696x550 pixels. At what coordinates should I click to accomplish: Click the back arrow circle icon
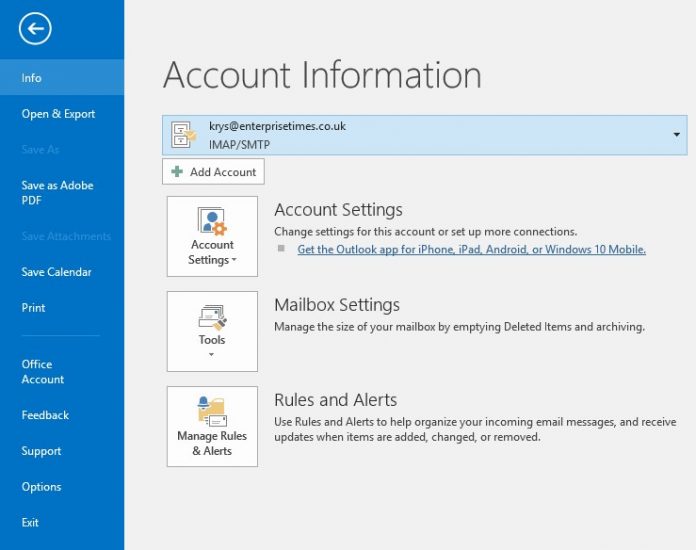tap(35, 29)
